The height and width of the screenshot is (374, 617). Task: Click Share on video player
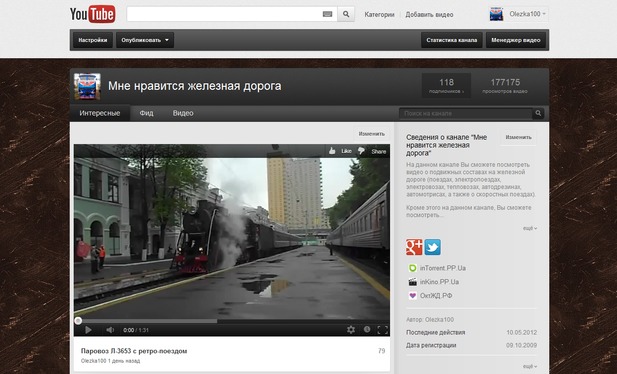pyautogui.click(x=379, y=152)
